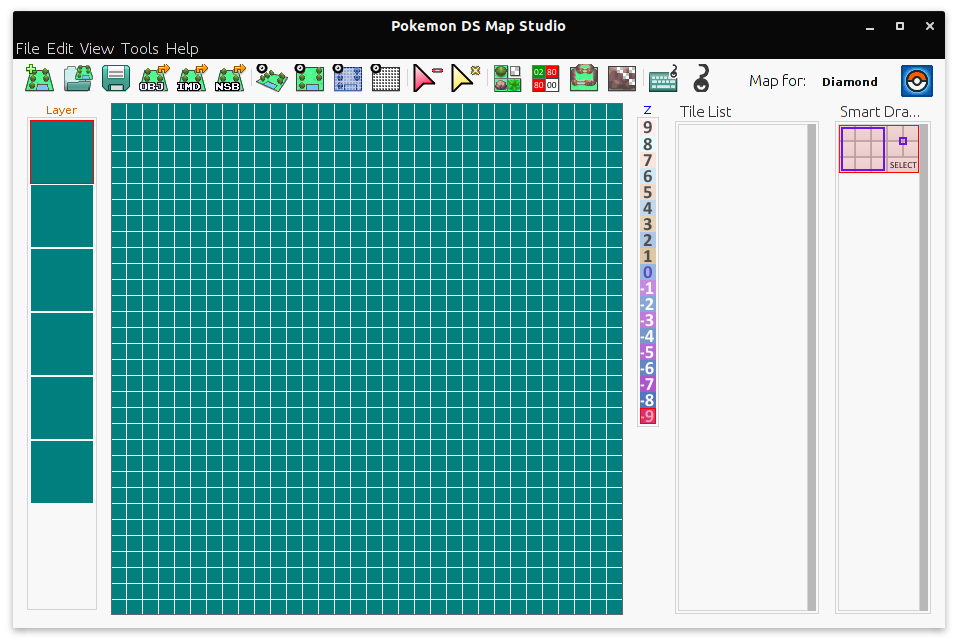Open the Edit menu
Screen dimensions: 958x644
59,48
